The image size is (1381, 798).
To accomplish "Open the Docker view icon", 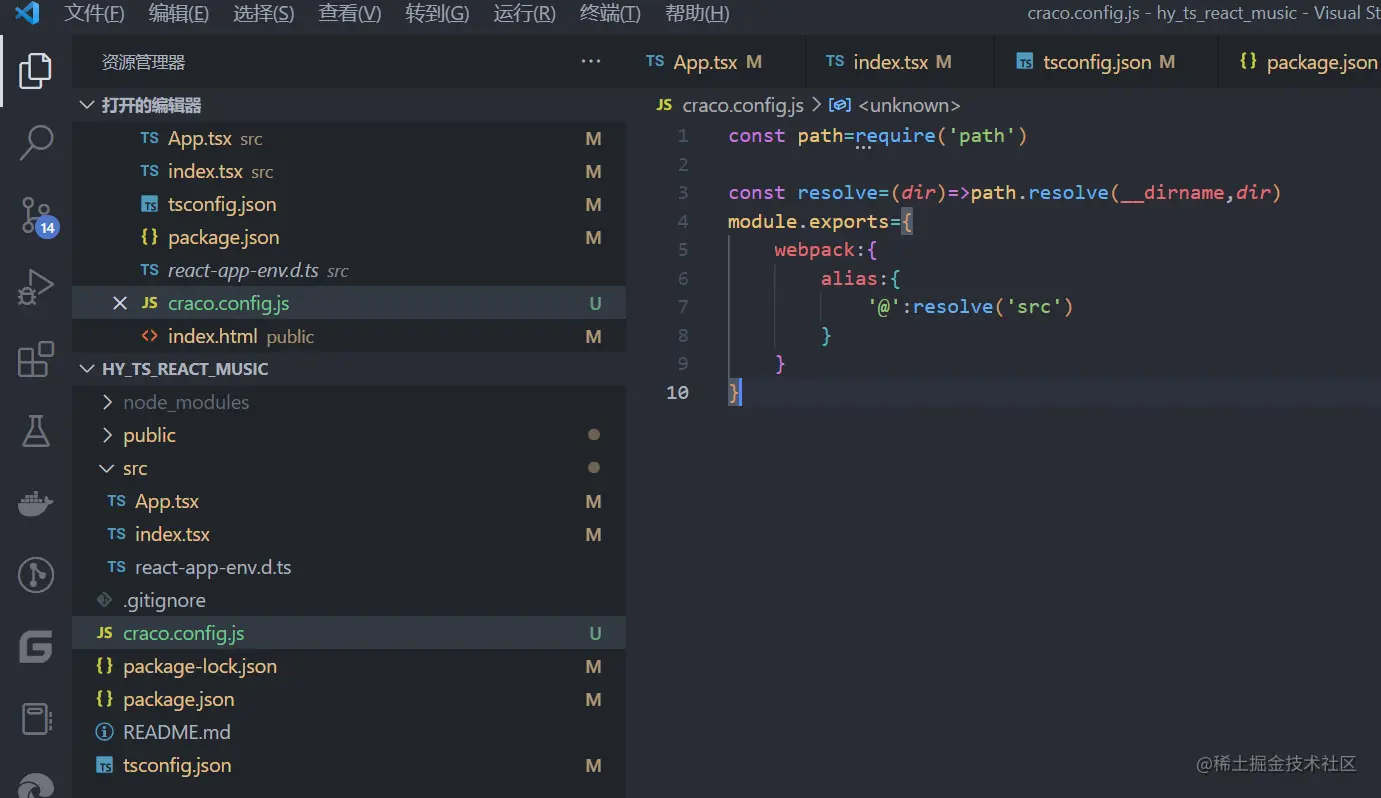I will 36,503.
